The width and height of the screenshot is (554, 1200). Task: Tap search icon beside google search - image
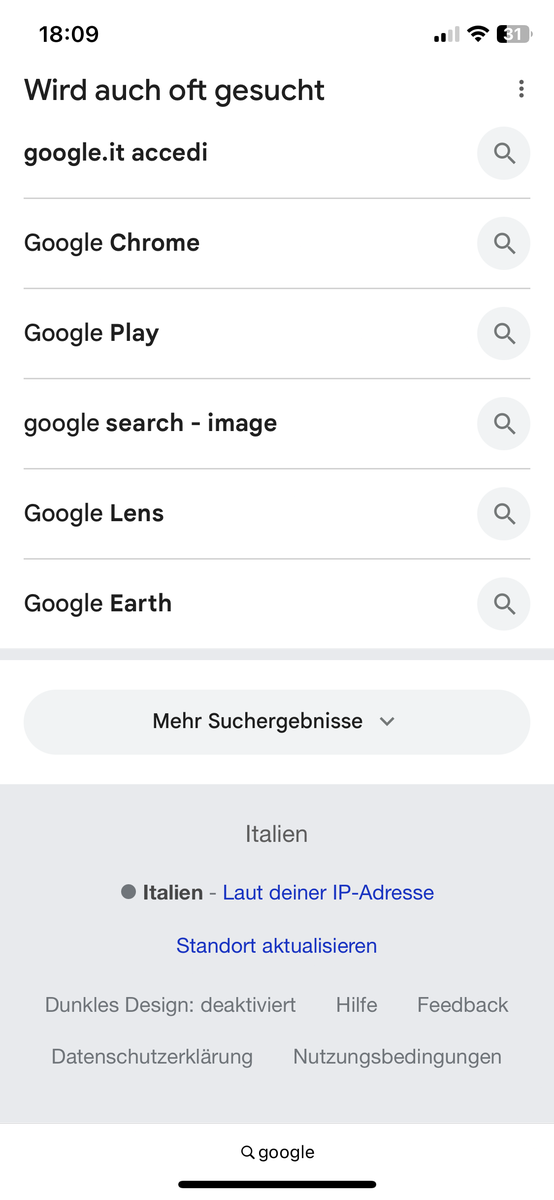click(x=504, y=423)
